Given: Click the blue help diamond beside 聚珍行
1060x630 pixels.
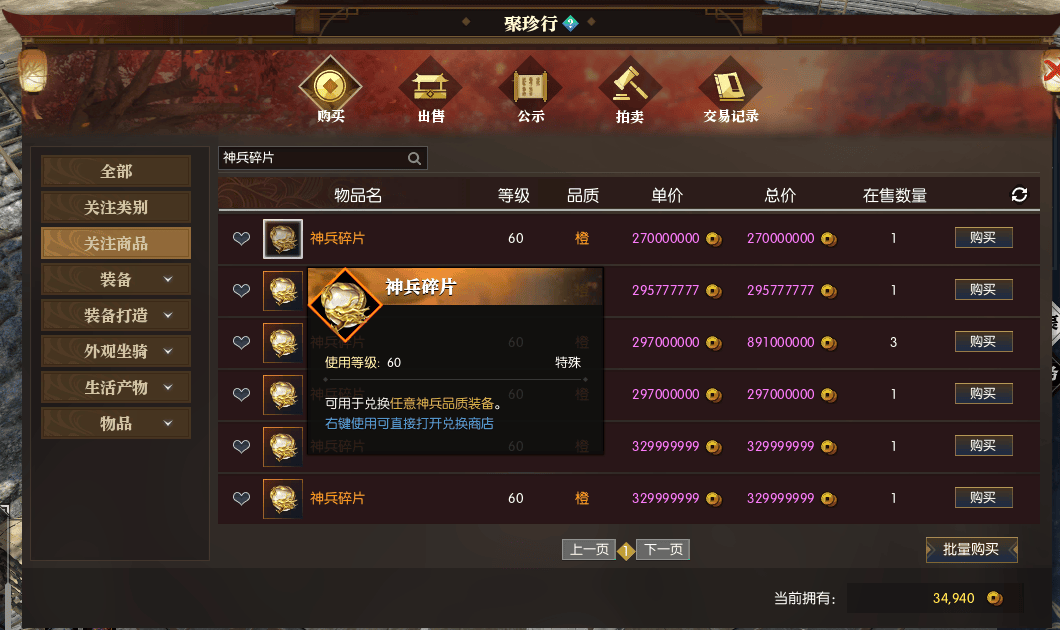Looking at the screenshot, I should pyautogui.click(x=571, y=23).
